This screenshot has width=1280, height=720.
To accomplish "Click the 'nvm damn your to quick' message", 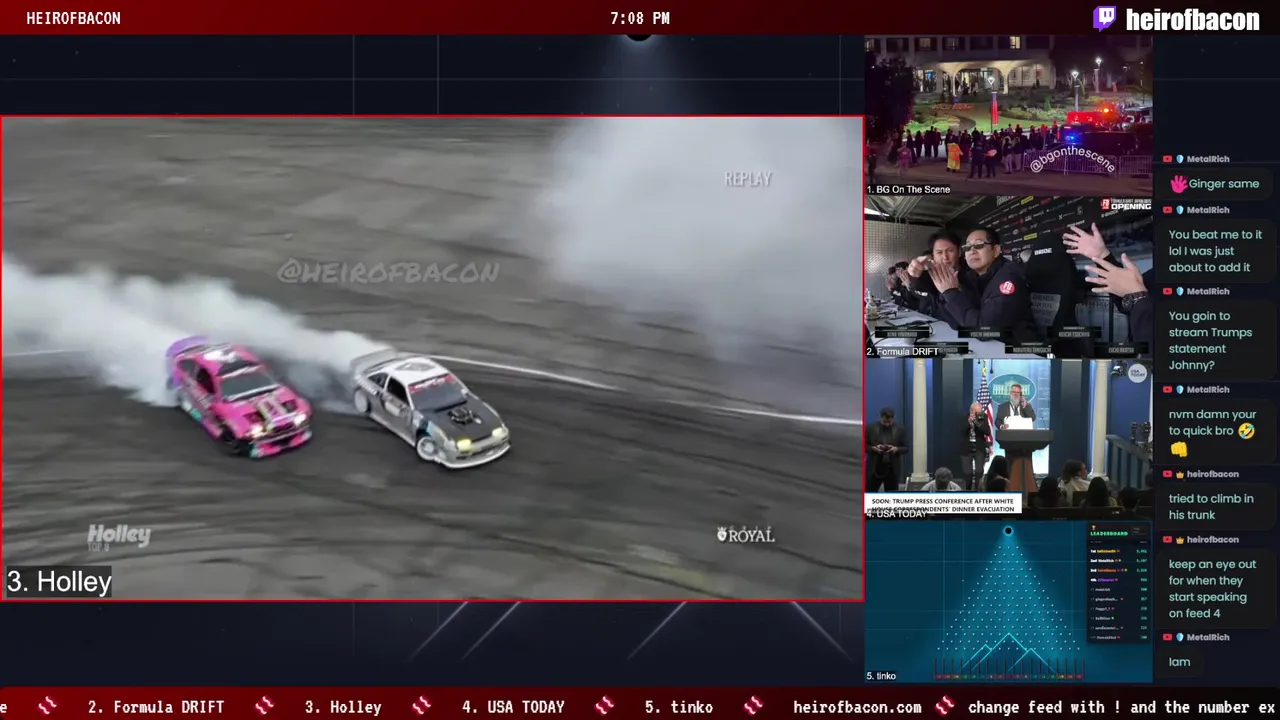I will point(1215,431).
